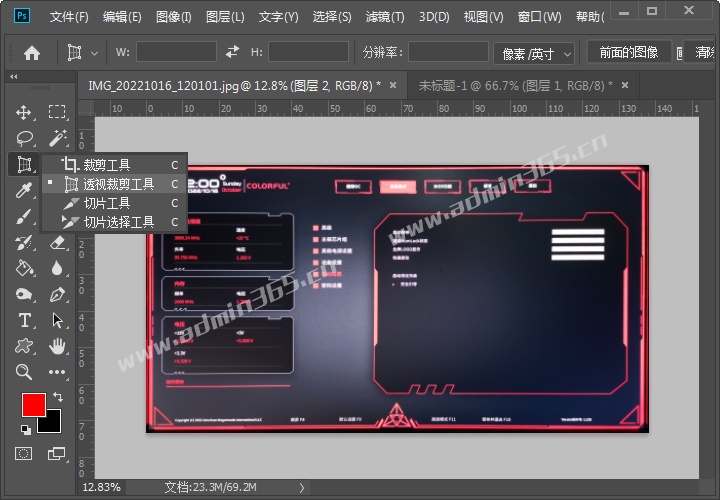
Task: Select the Eyedropper tool
Action: (23, 190)
